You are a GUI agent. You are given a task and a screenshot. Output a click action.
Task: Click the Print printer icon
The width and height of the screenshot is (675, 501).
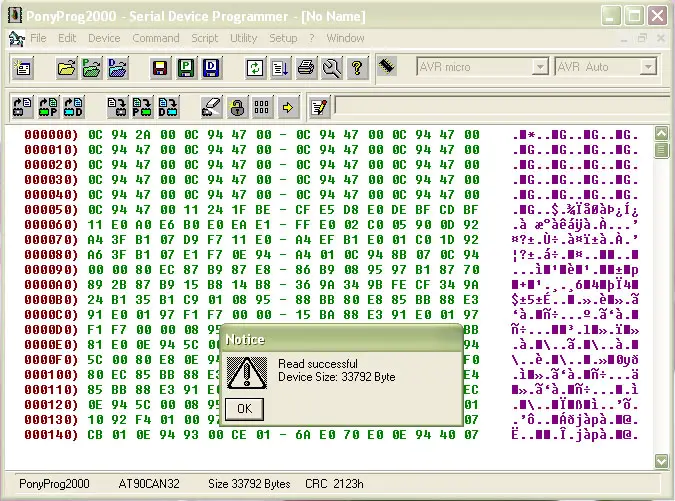click(x=306, y=68)
